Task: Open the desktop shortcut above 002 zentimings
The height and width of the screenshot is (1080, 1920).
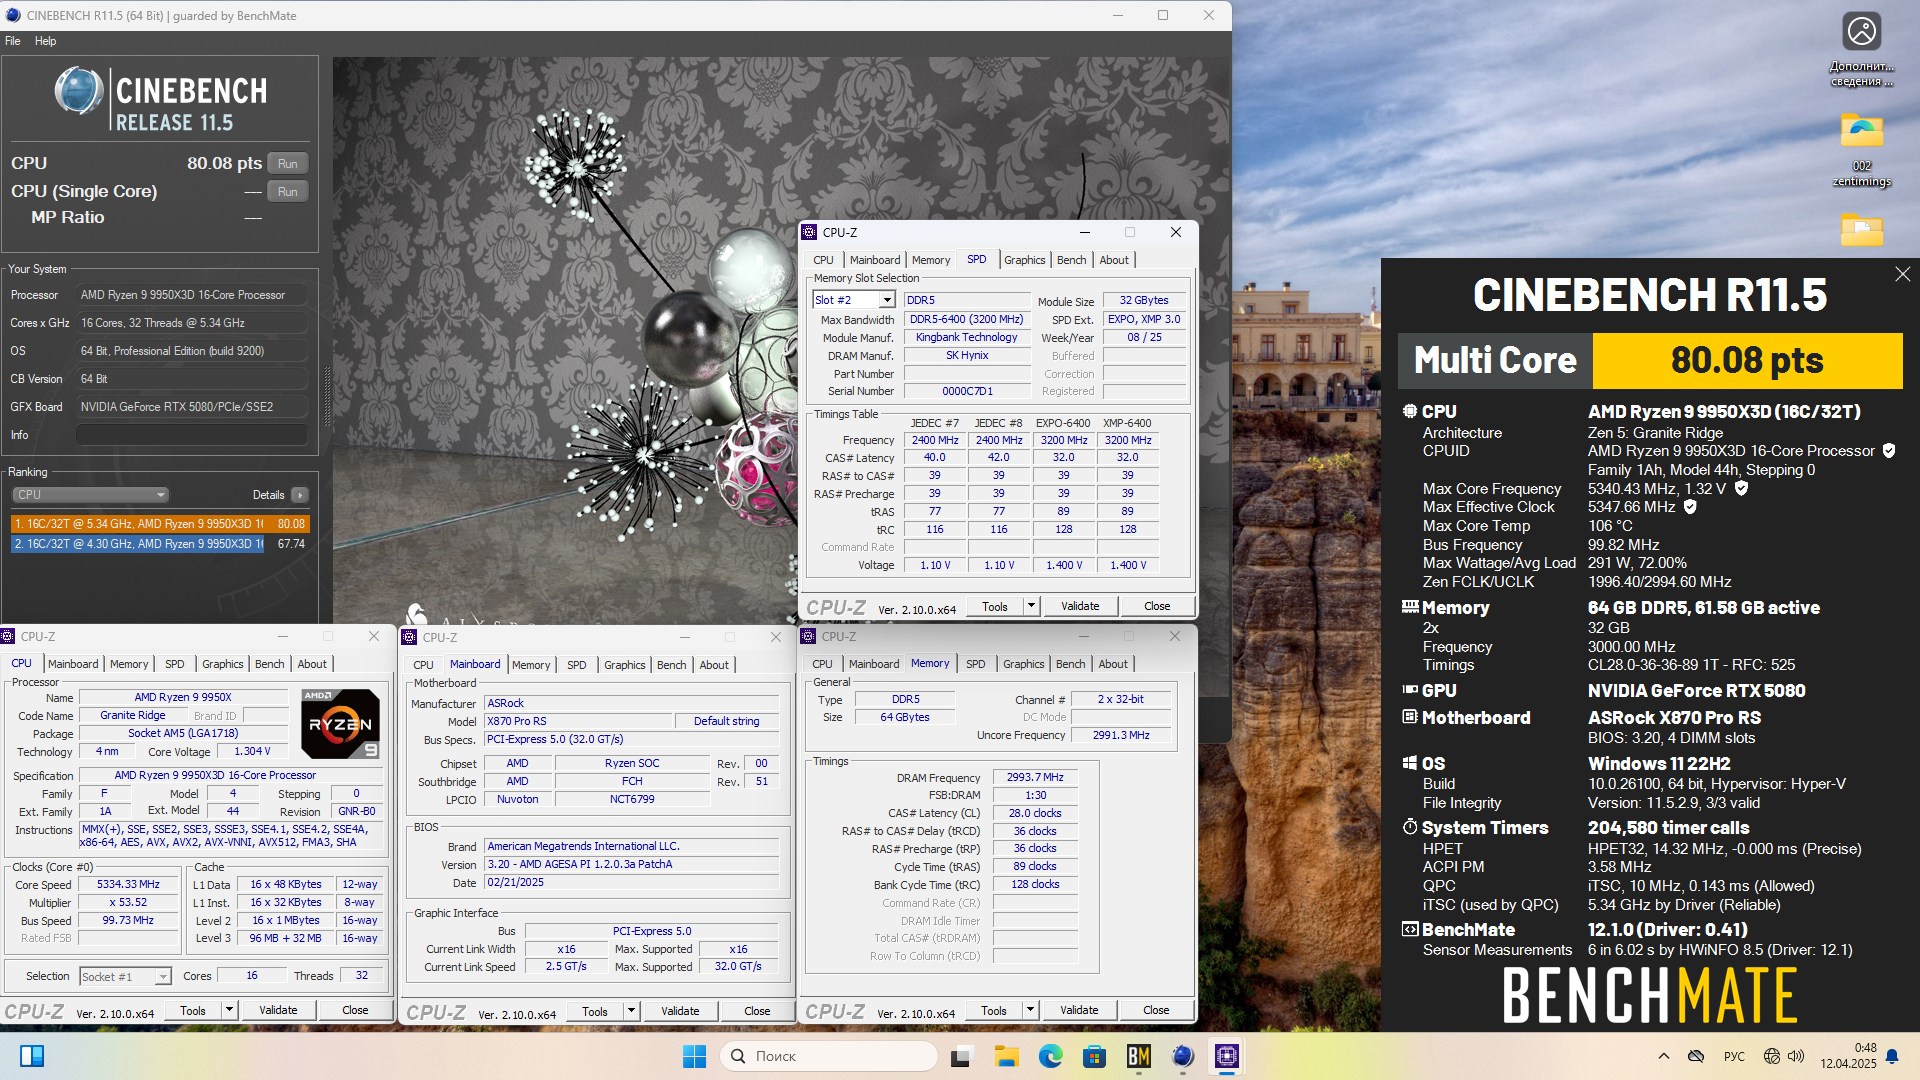Action: click(1861, 50)
